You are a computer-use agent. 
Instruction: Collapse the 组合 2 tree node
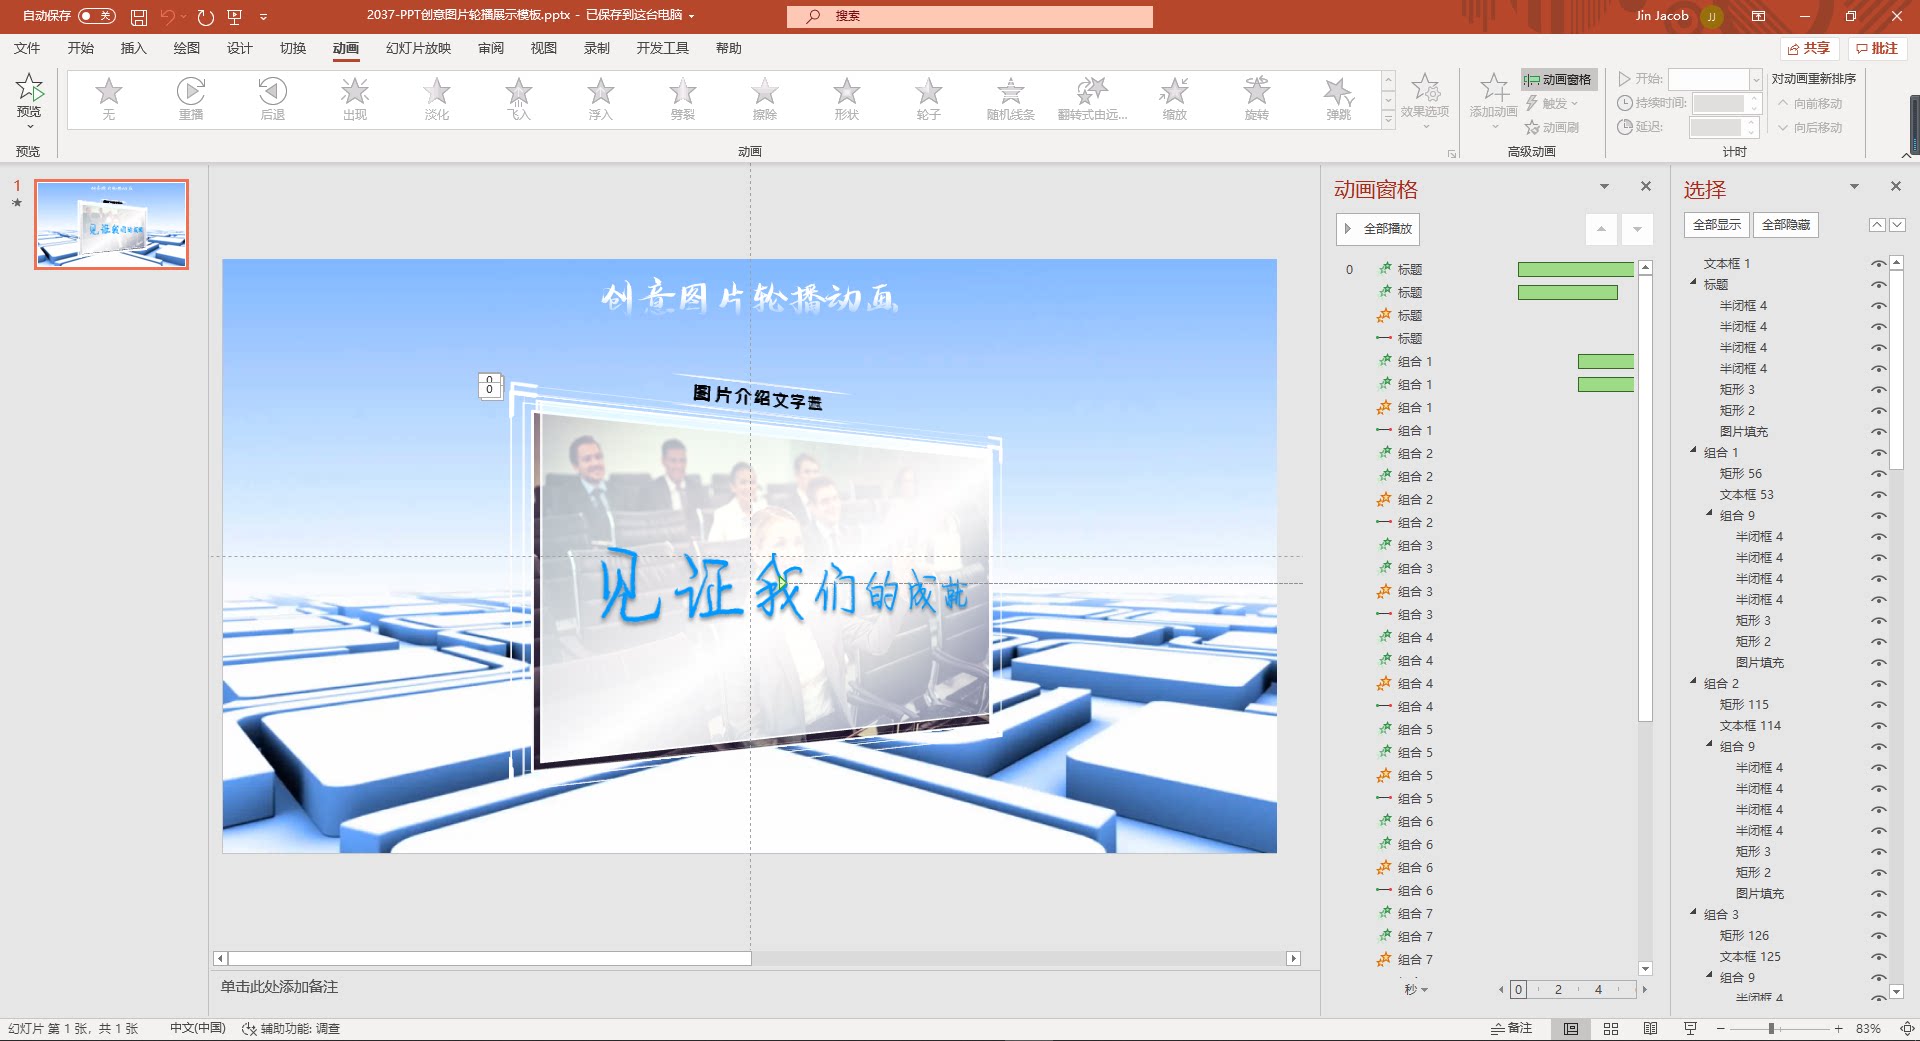coord(1694,682)
